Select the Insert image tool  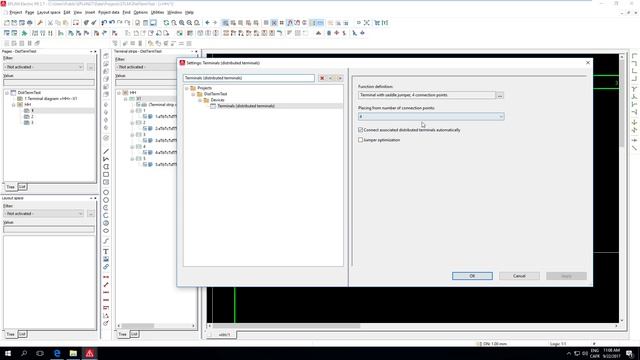point(106,259)
